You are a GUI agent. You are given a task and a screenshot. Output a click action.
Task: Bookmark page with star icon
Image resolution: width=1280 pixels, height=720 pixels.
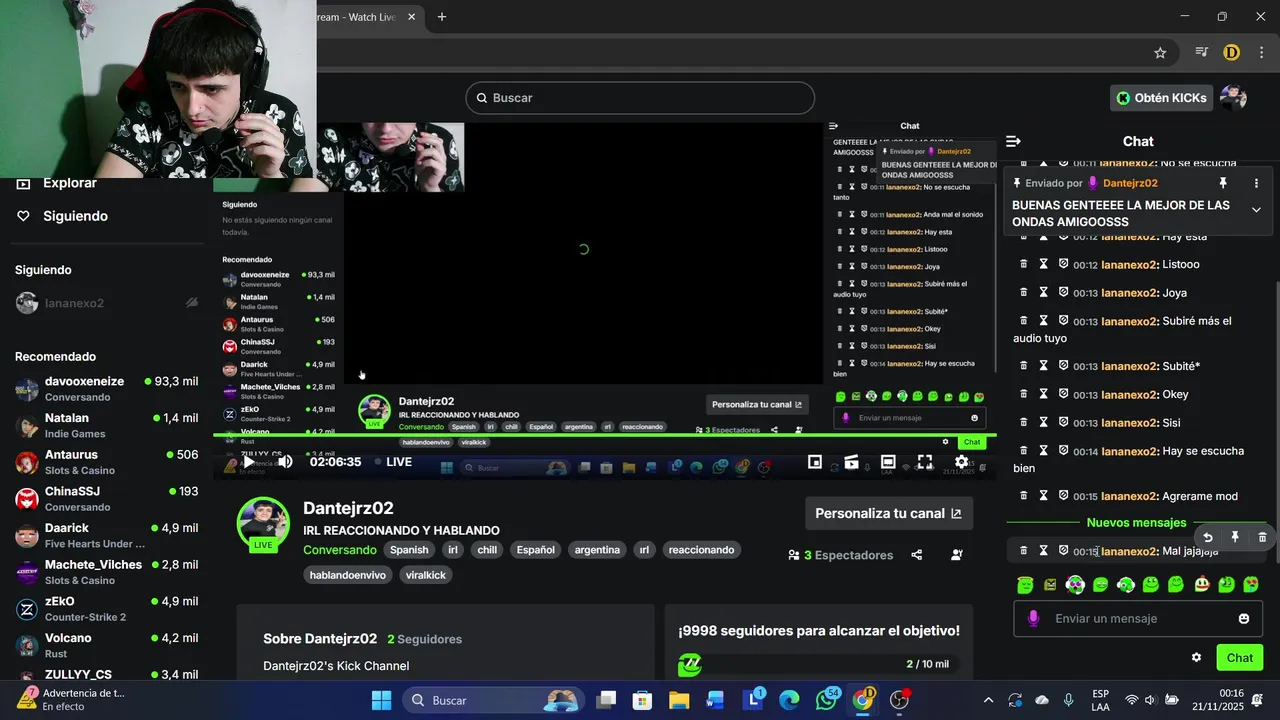tap(1160, 53)
